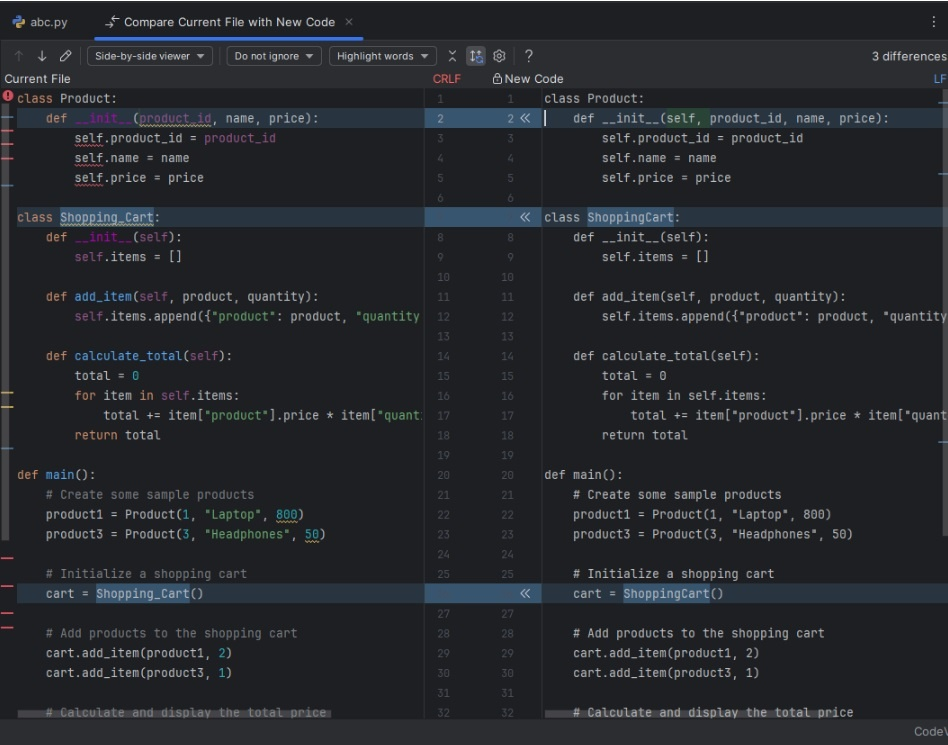This screenshot has height=745, width=948.
Task: Click the lock icon beside New Code
Action: coord(497,79)
